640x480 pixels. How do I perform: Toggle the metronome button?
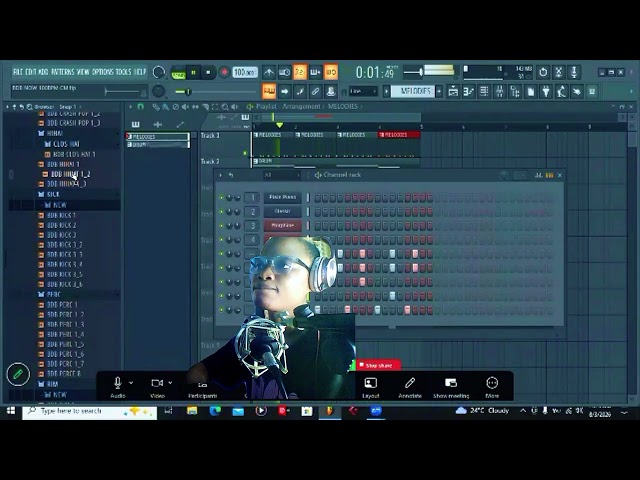click(269, 73)
